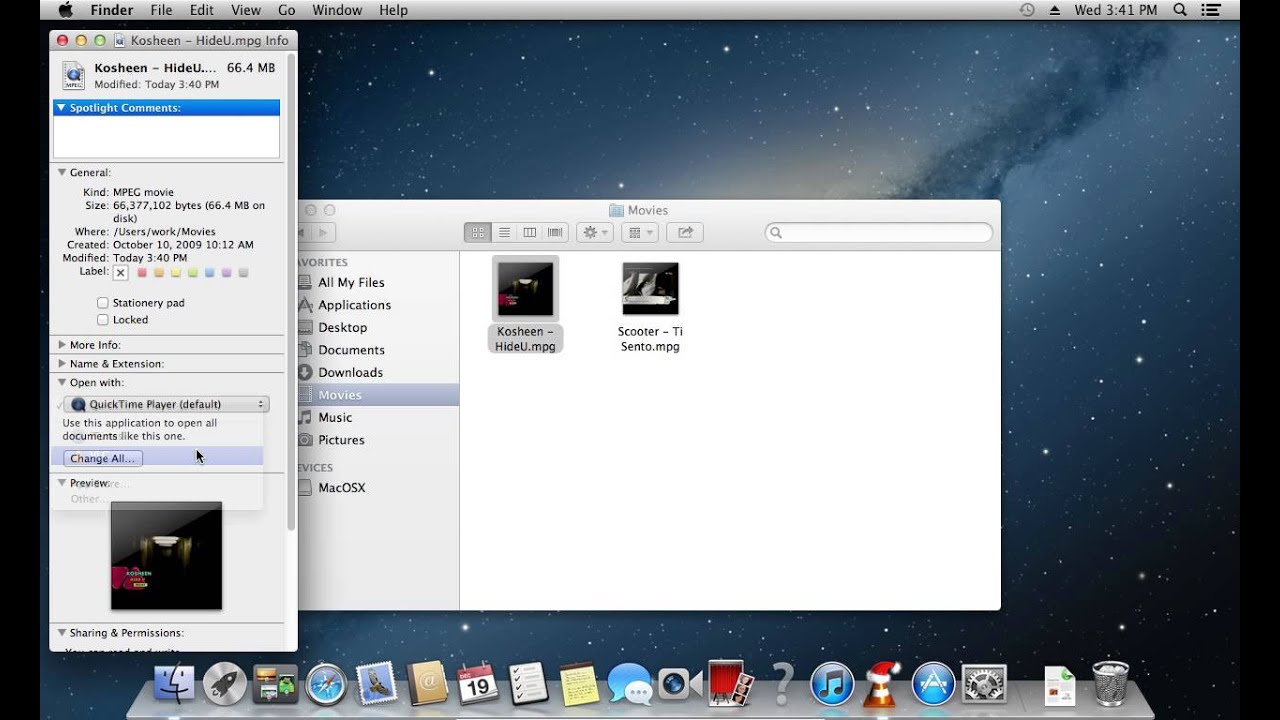Select the green label color

(193, 272)
